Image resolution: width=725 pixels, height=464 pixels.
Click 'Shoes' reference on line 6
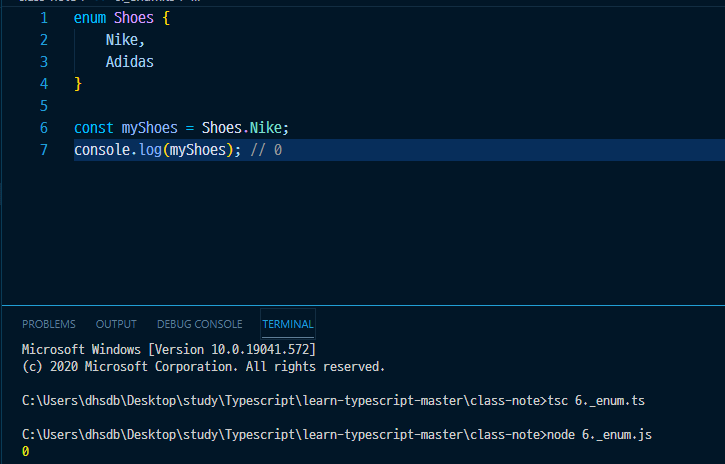click(221, 128)
